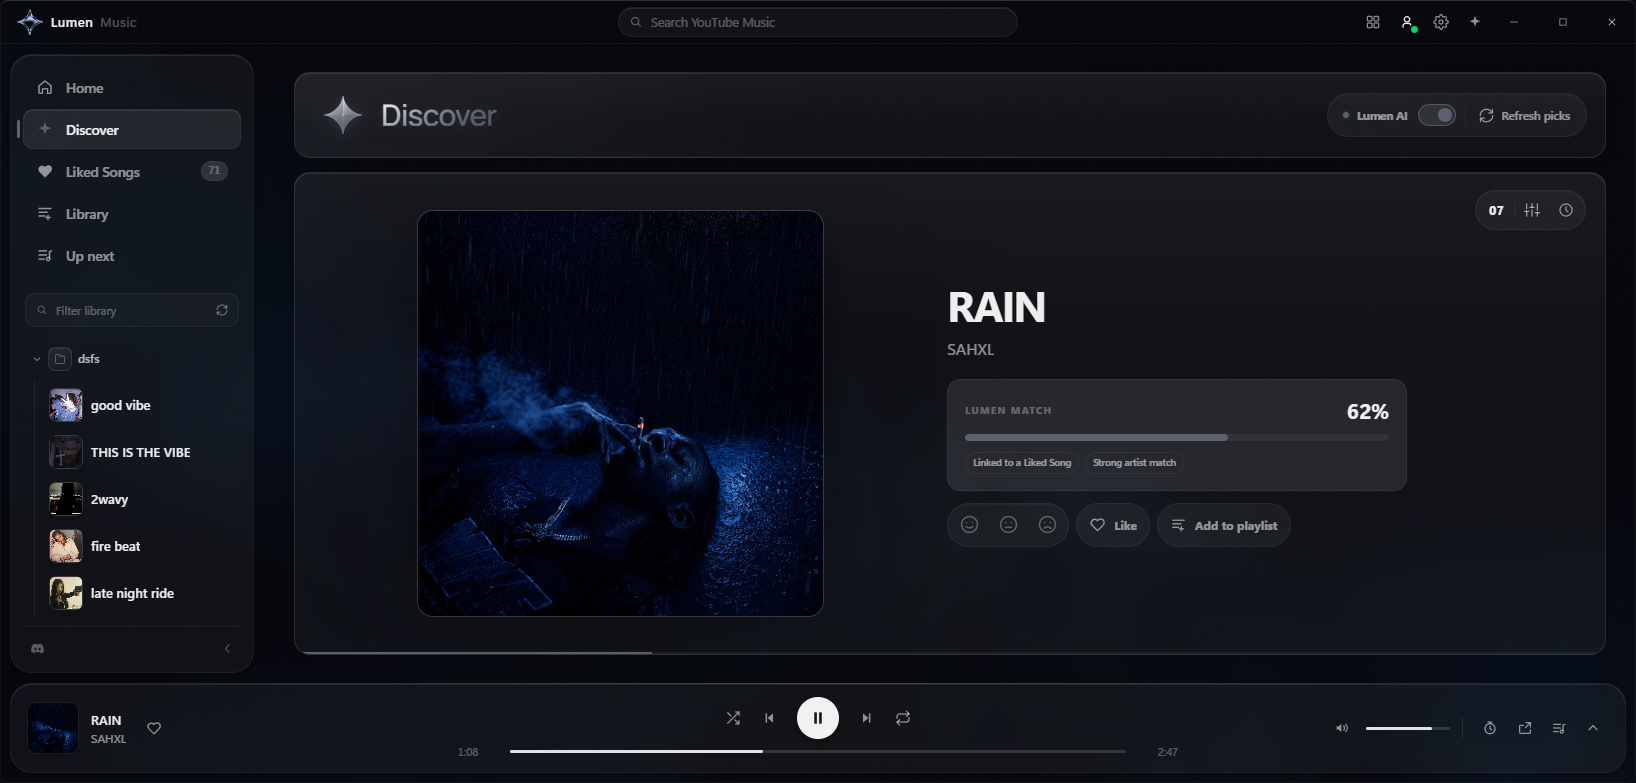Open the history clock icon on Discover card

(1566, 210)
